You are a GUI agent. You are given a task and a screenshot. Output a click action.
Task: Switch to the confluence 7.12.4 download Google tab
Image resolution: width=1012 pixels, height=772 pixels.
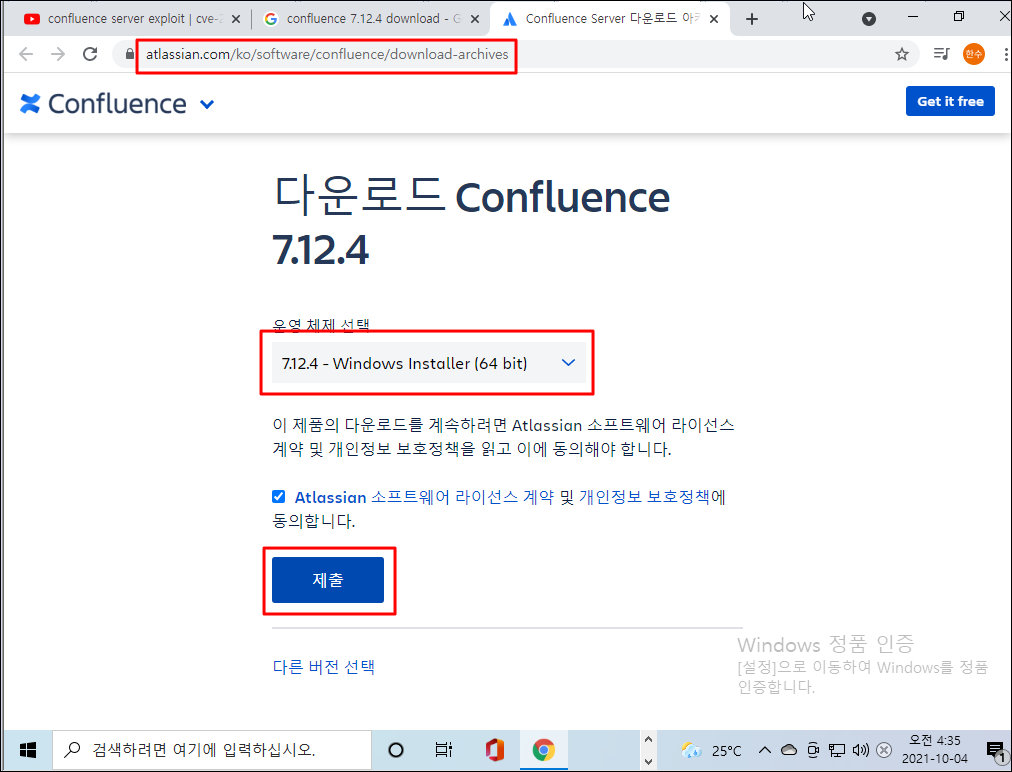(371, 19)
